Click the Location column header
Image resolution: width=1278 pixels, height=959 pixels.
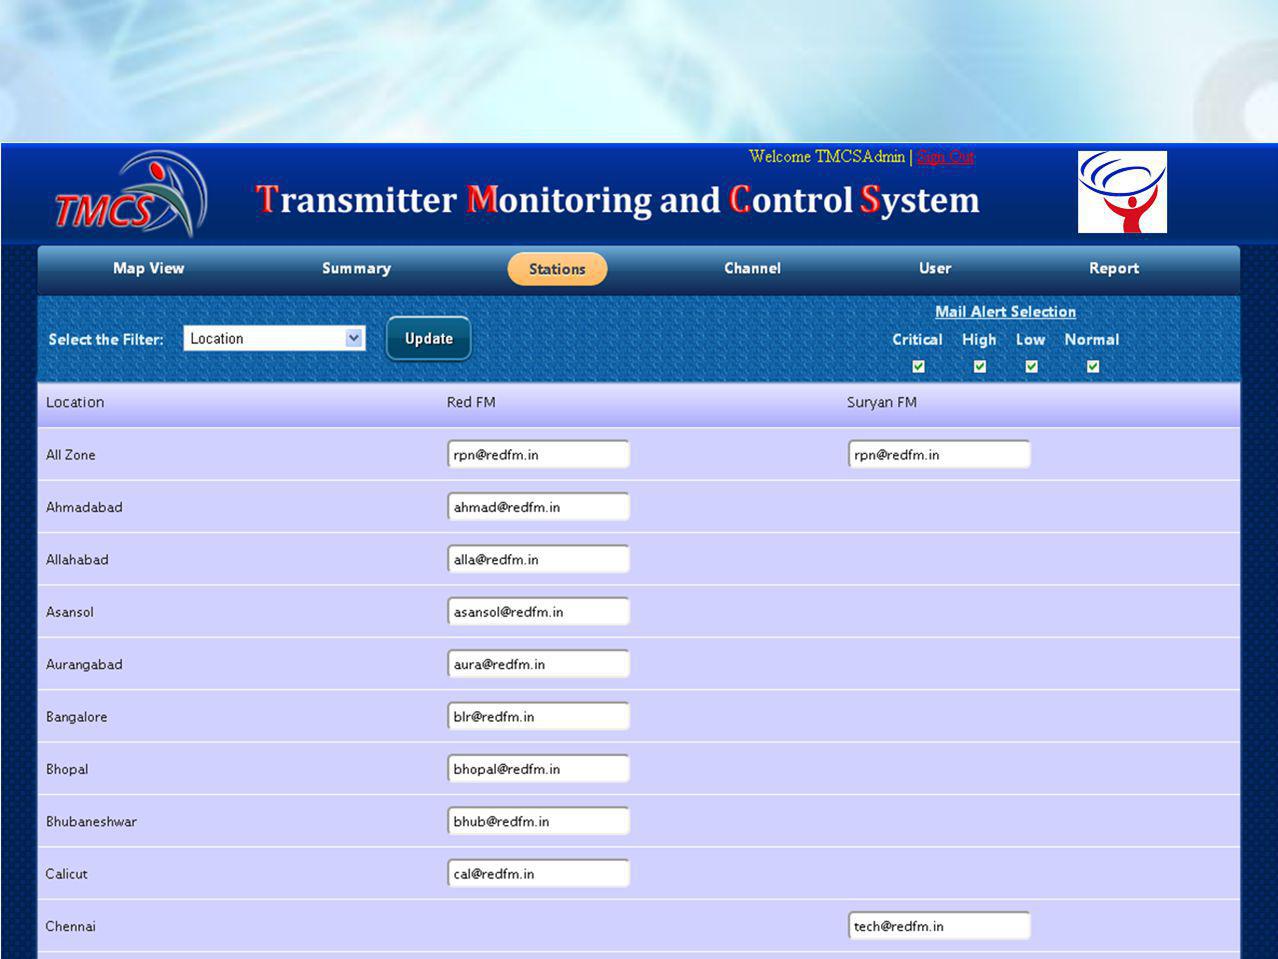tap(75, 402)
